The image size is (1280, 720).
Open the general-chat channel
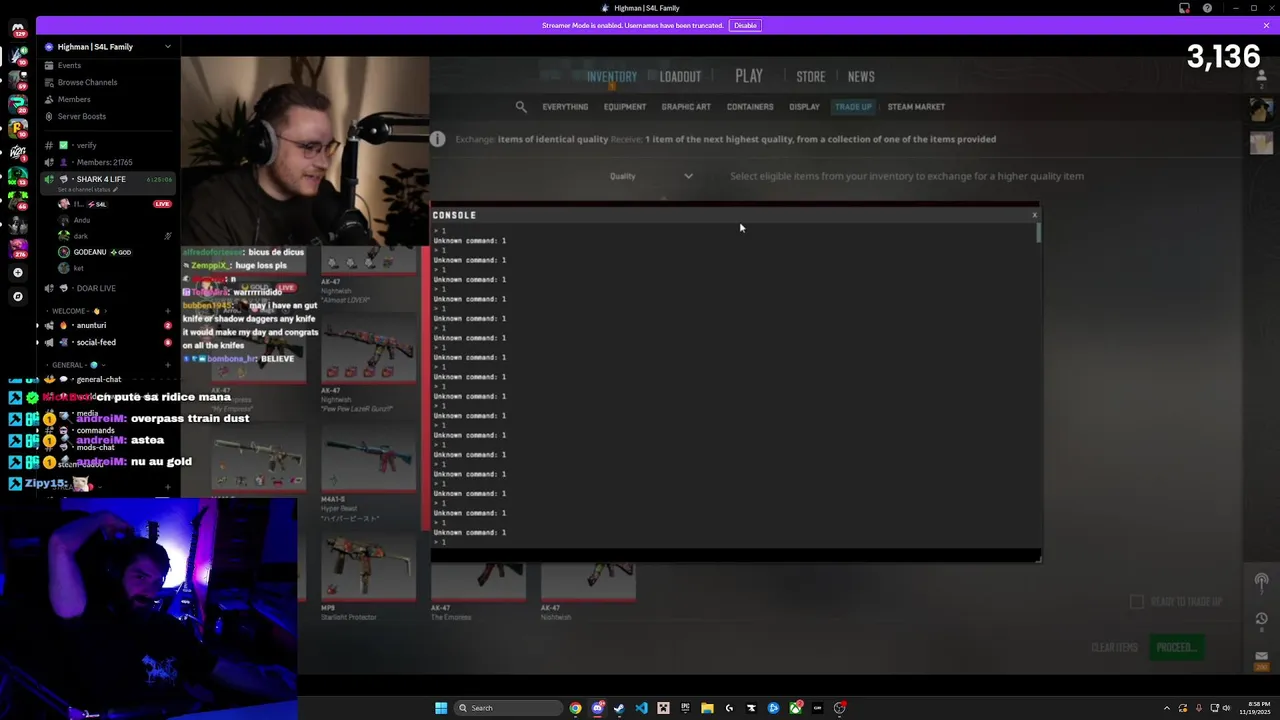pyautogui.click(x=106, y=379)
